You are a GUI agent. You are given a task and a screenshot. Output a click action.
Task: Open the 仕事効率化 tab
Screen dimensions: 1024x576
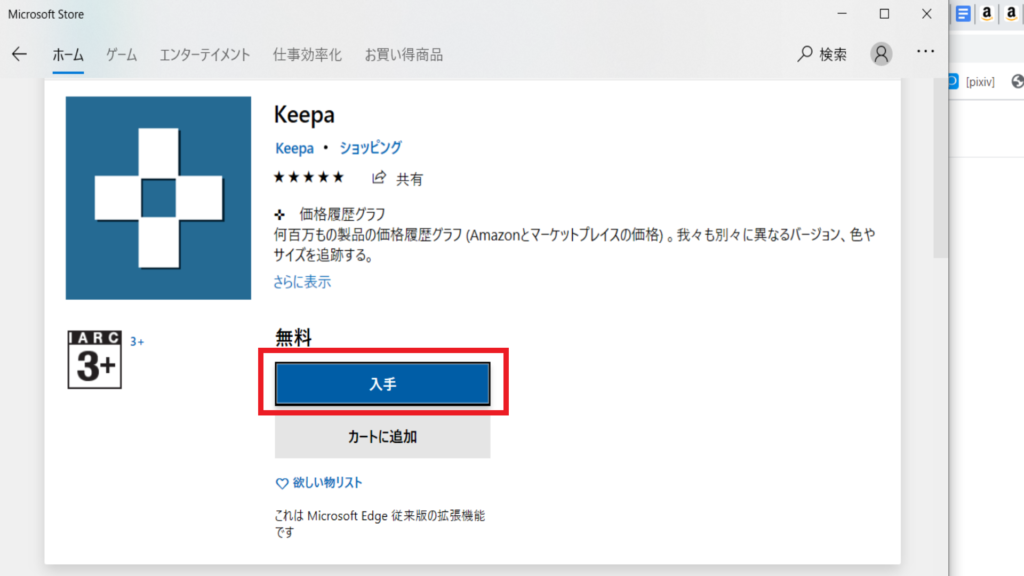pyautogui.click(x=307, y=55)
